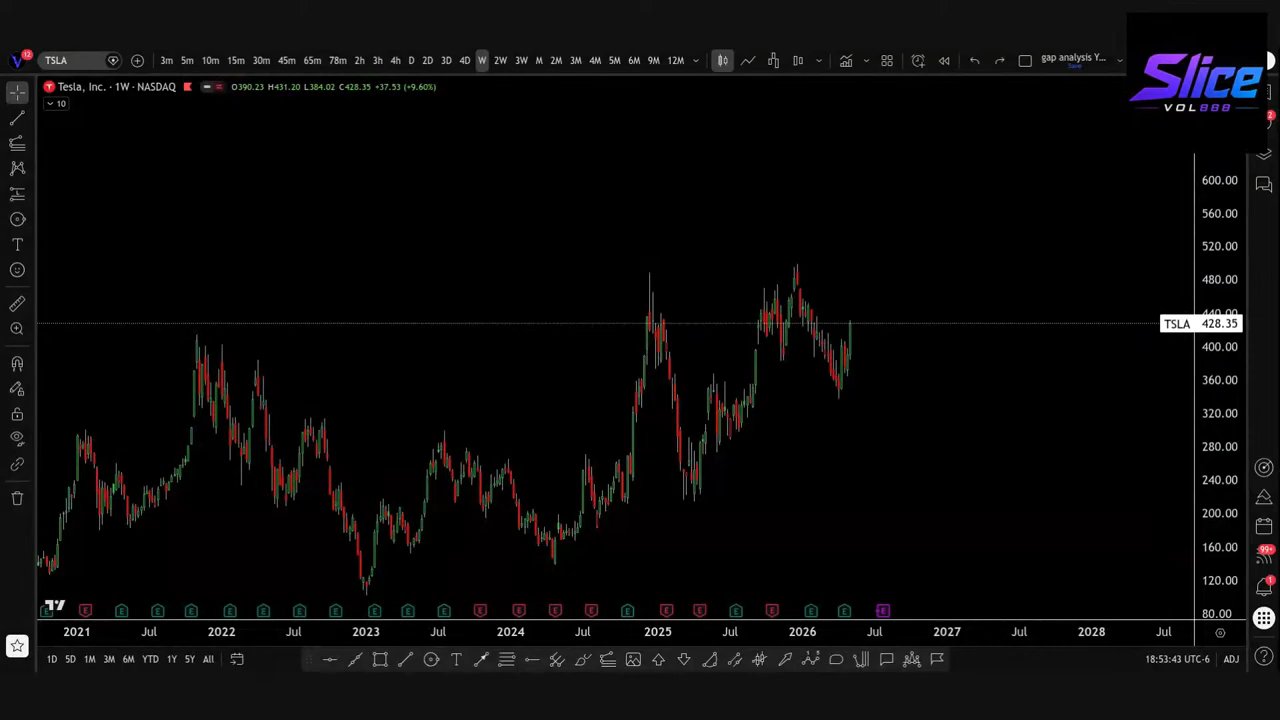
Task: Open the apps grid button
Action: (1264, 619)
